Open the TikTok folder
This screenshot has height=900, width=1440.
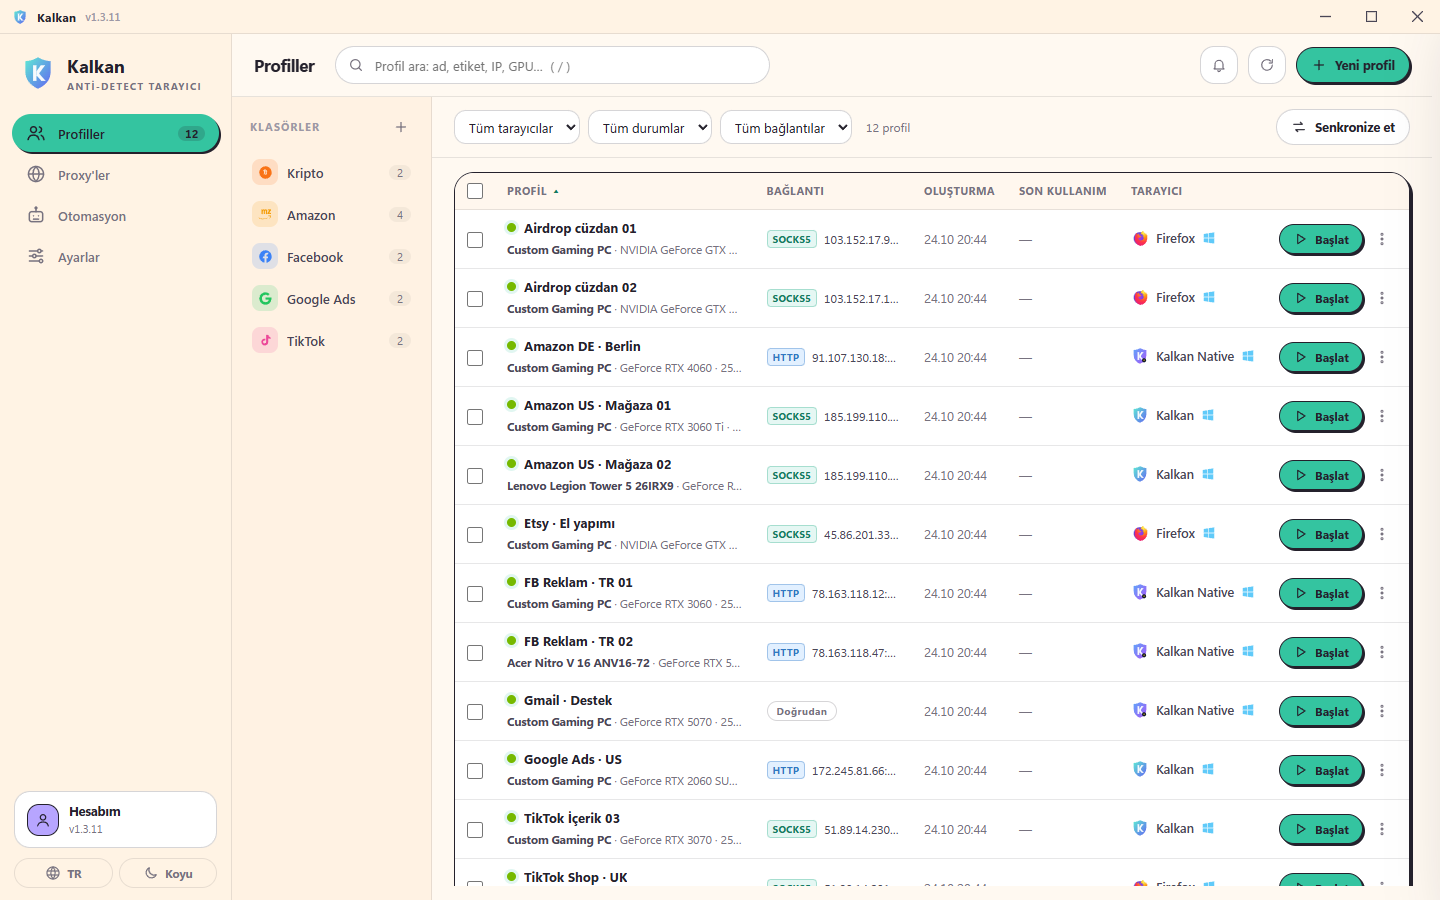pos(331,341)
